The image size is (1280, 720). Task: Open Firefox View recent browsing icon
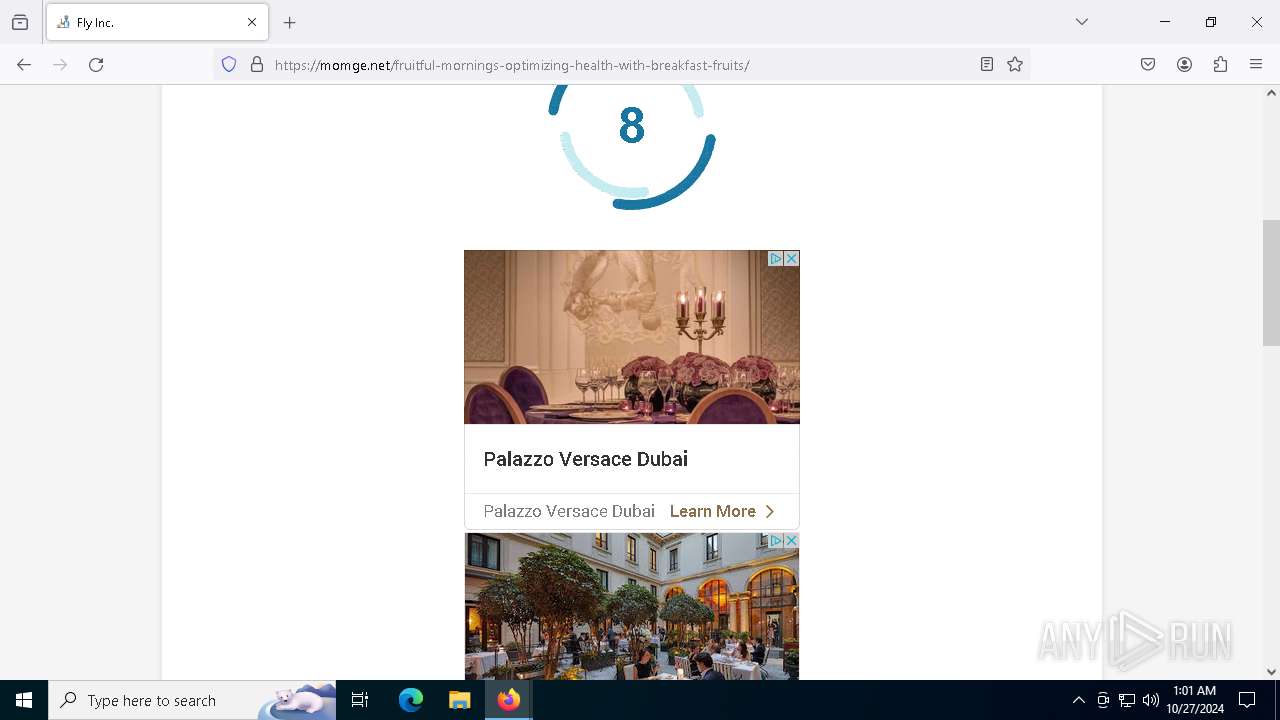[x=20, y=22]
